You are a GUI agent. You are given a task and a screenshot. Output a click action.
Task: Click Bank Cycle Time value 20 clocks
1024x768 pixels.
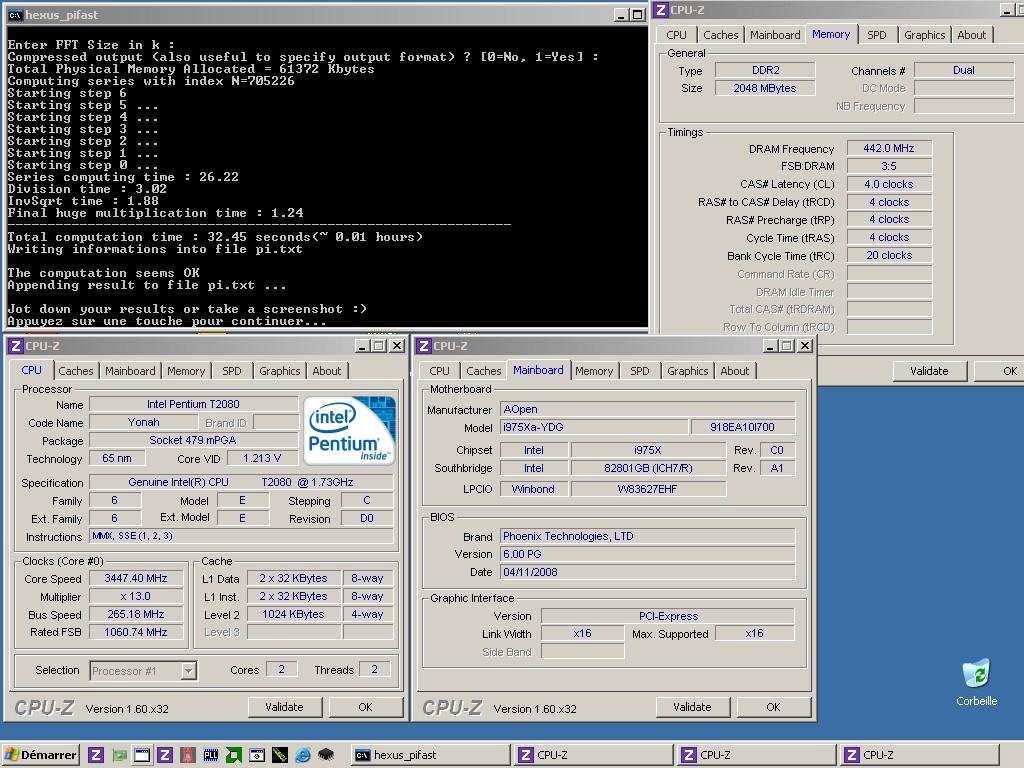[889, 255]
